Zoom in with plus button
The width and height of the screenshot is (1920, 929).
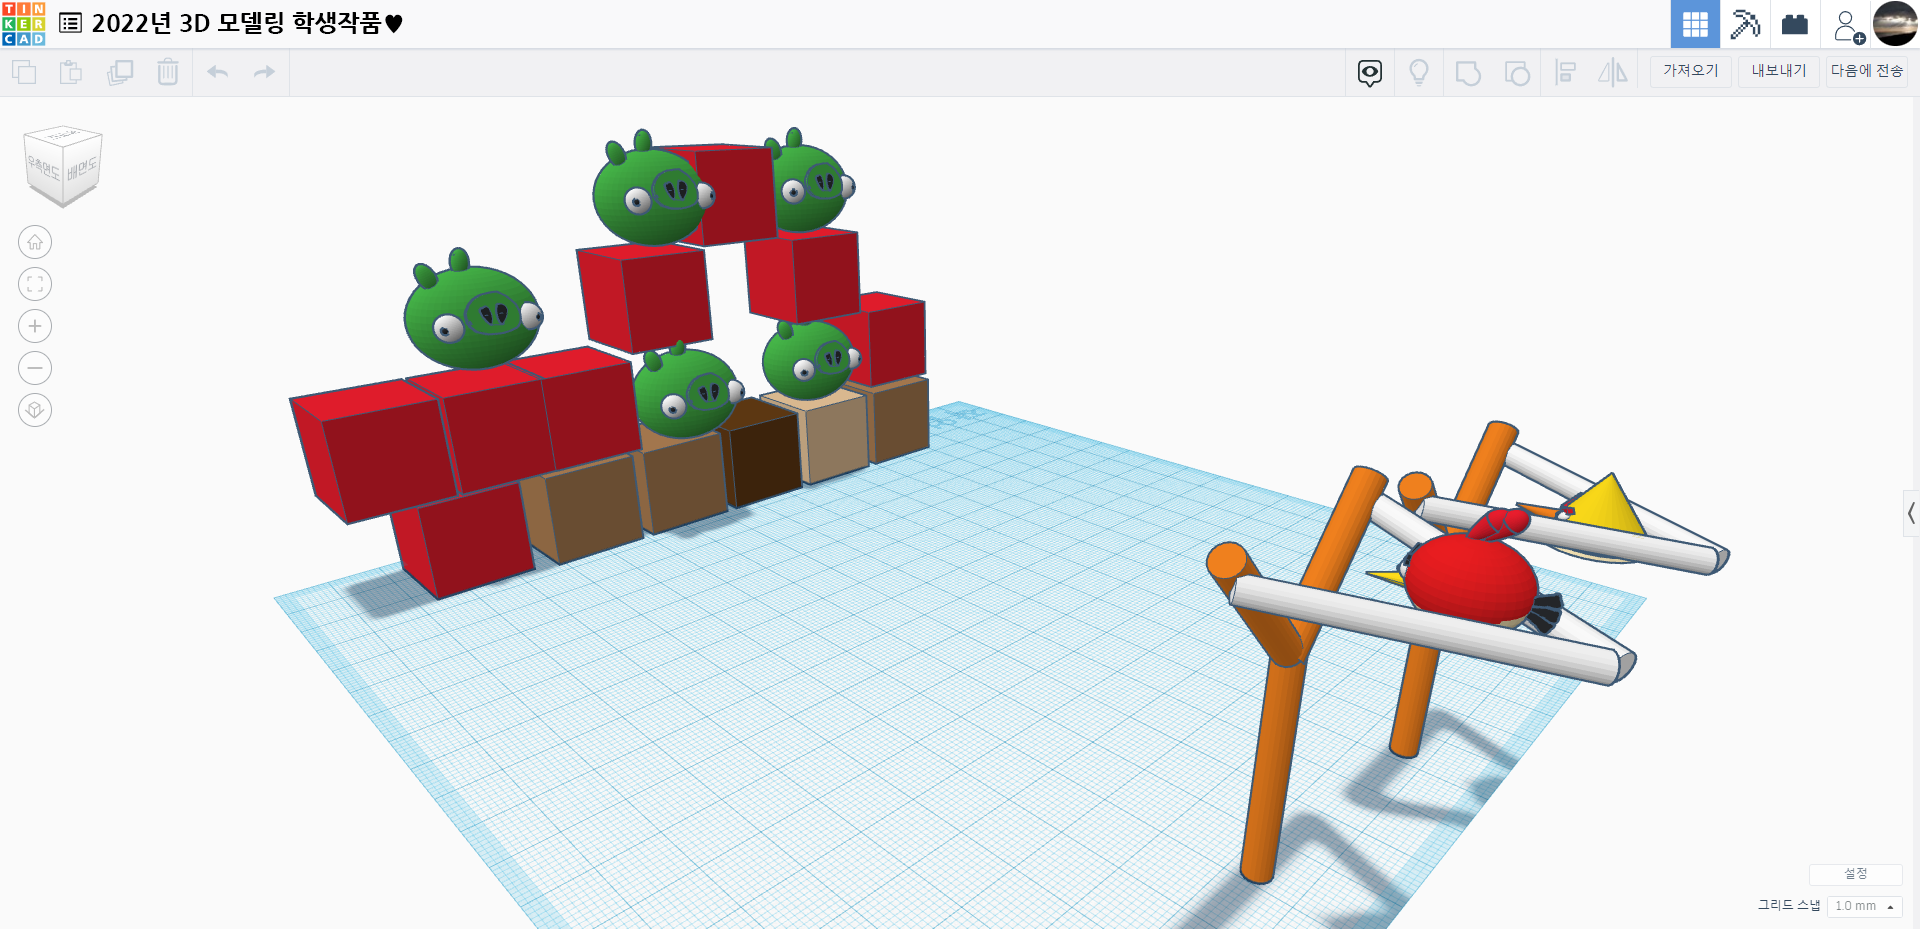point(35,326)
